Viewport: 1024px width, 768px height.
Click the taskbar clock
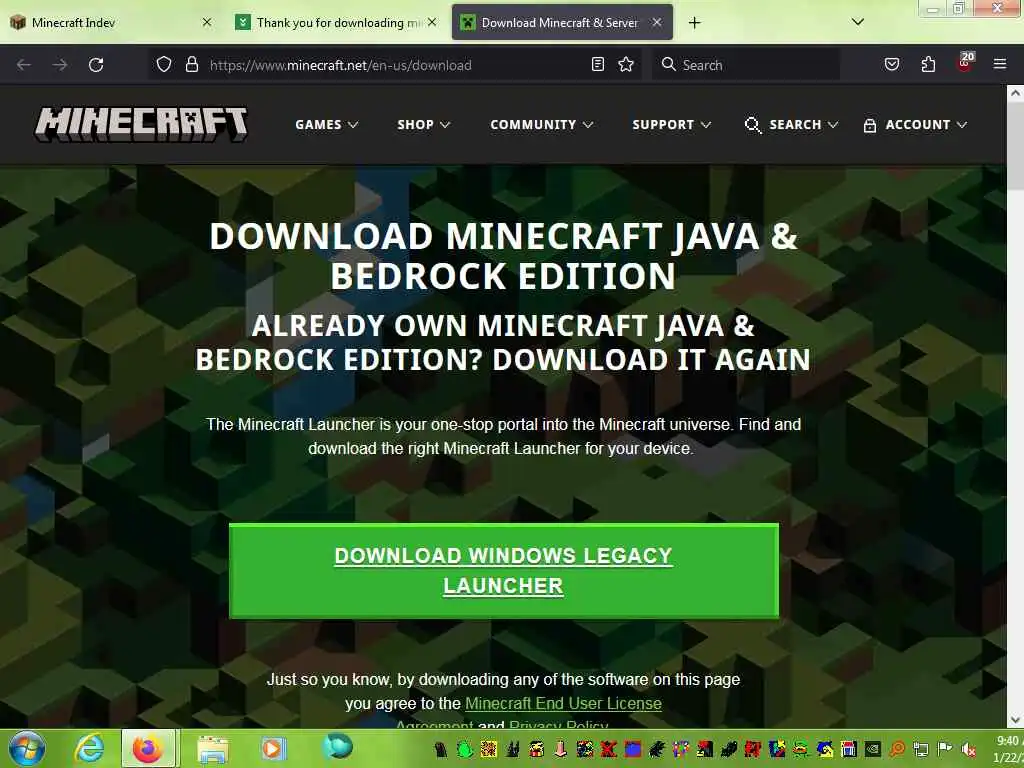click(1008, 749)
